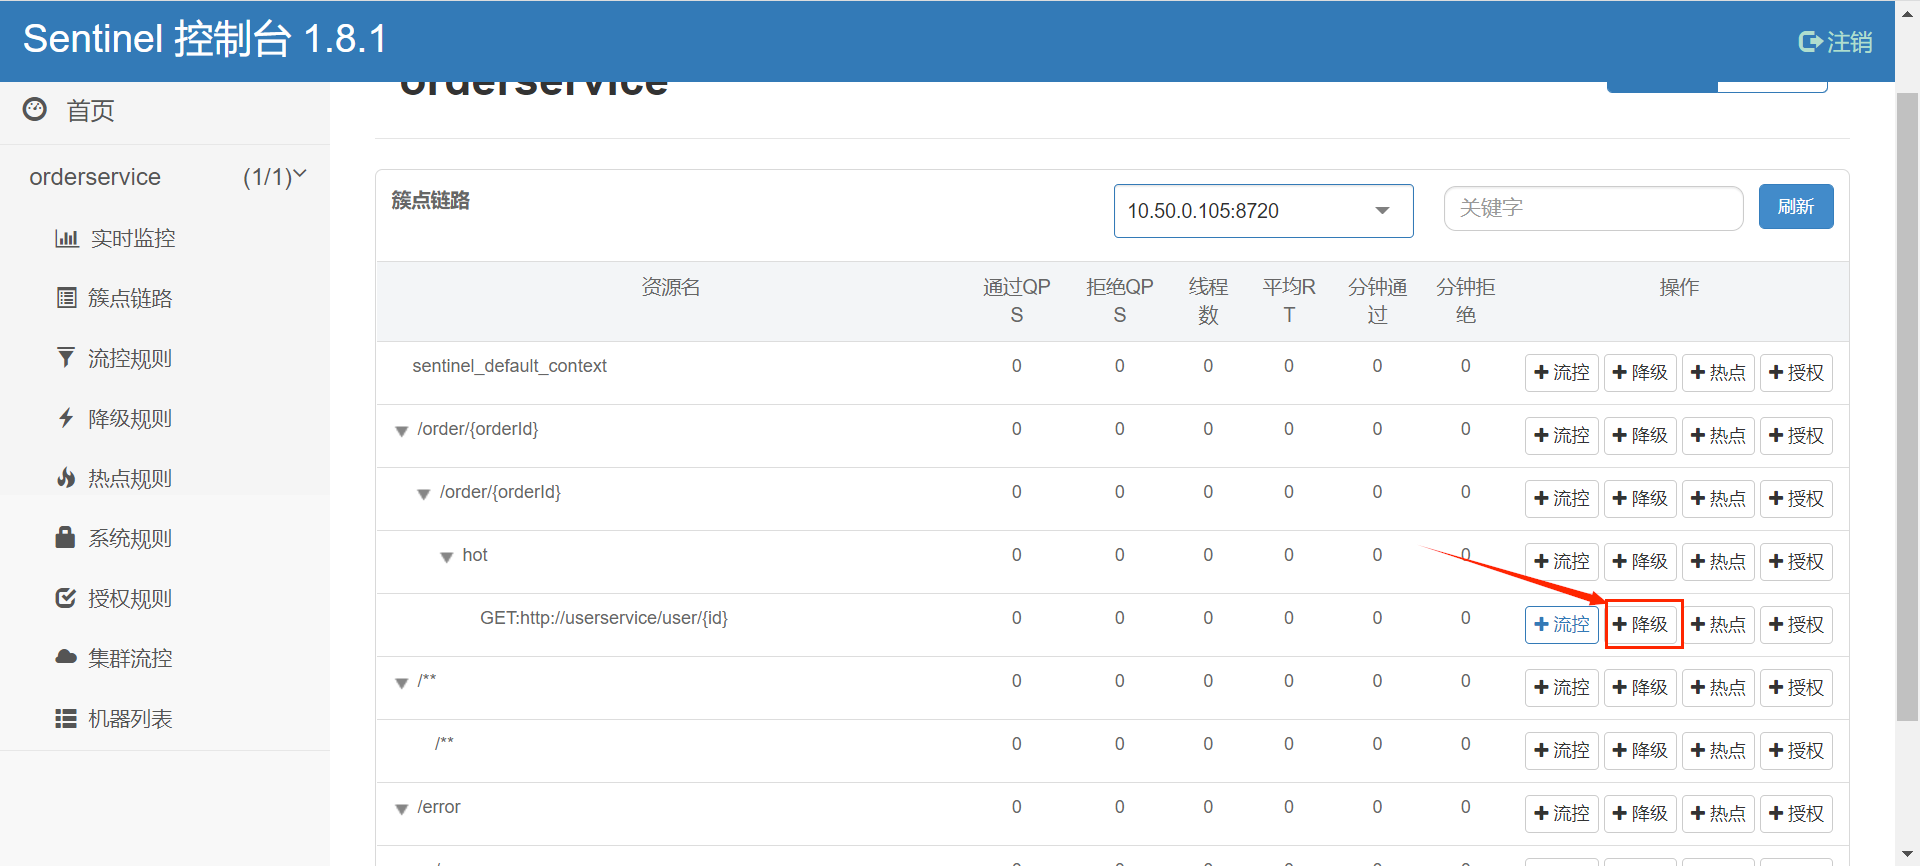This screenshot has height=866, width=1920.
Task: Click the 授权规则 check-square icon
Action: [x=66, y=598]
